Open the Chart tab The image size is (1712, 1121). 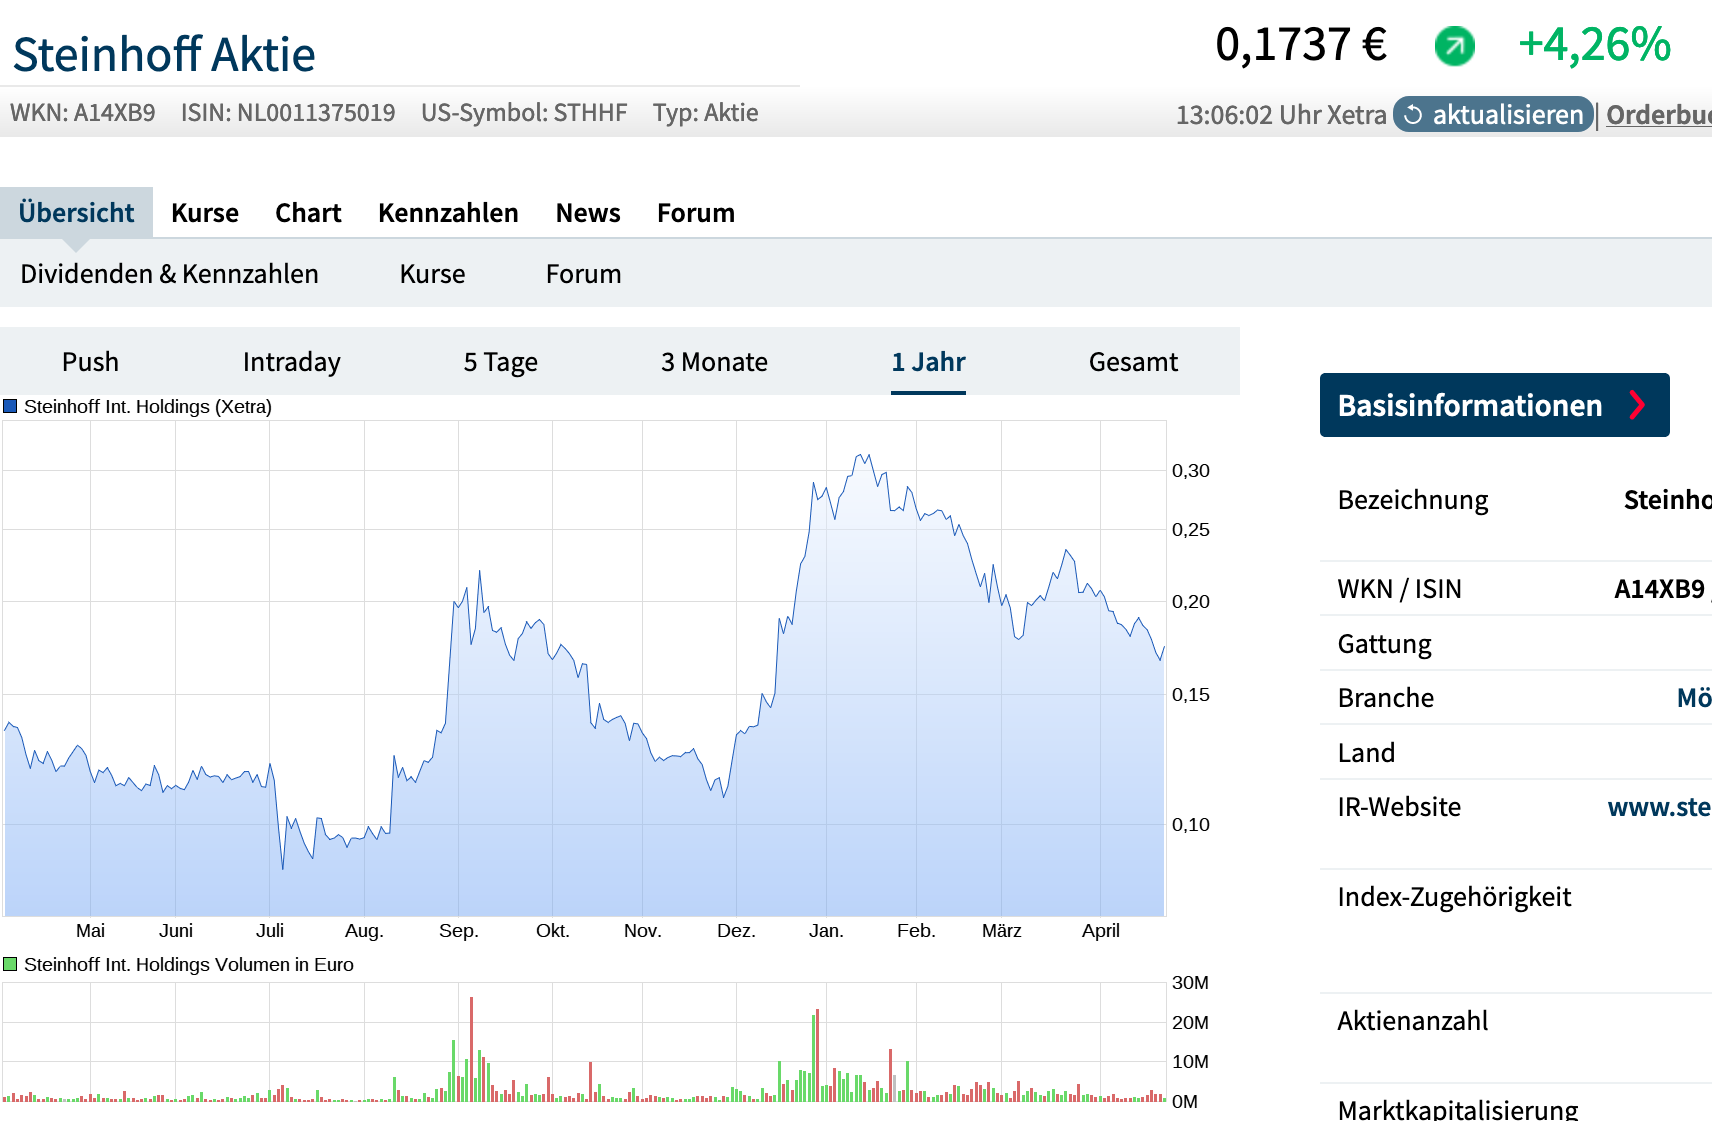pos(308,213)
